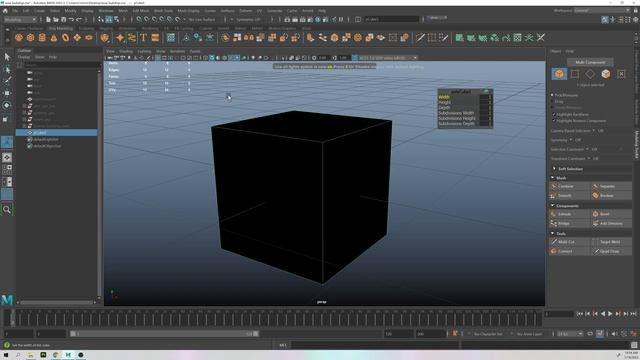Screen dimensions: 640x360
Task: Choose UV selection mode in Modeling Toolkit
Action: [621, 74]
